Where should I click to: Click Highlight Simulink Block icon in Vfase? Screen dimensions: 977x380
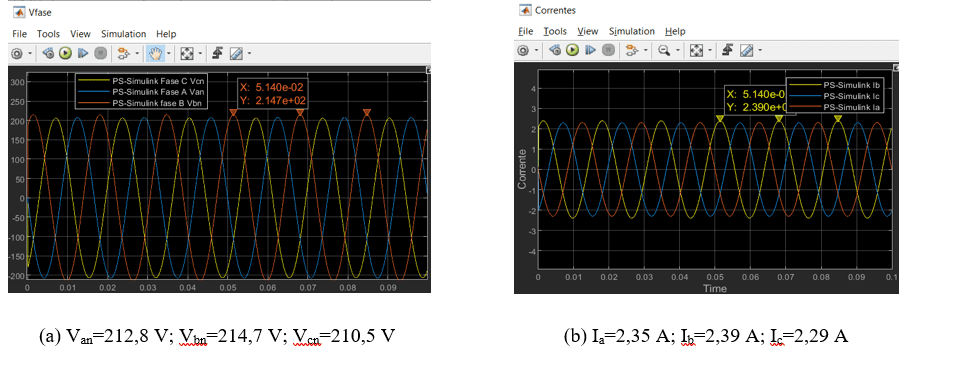click(x=123, y=54)
